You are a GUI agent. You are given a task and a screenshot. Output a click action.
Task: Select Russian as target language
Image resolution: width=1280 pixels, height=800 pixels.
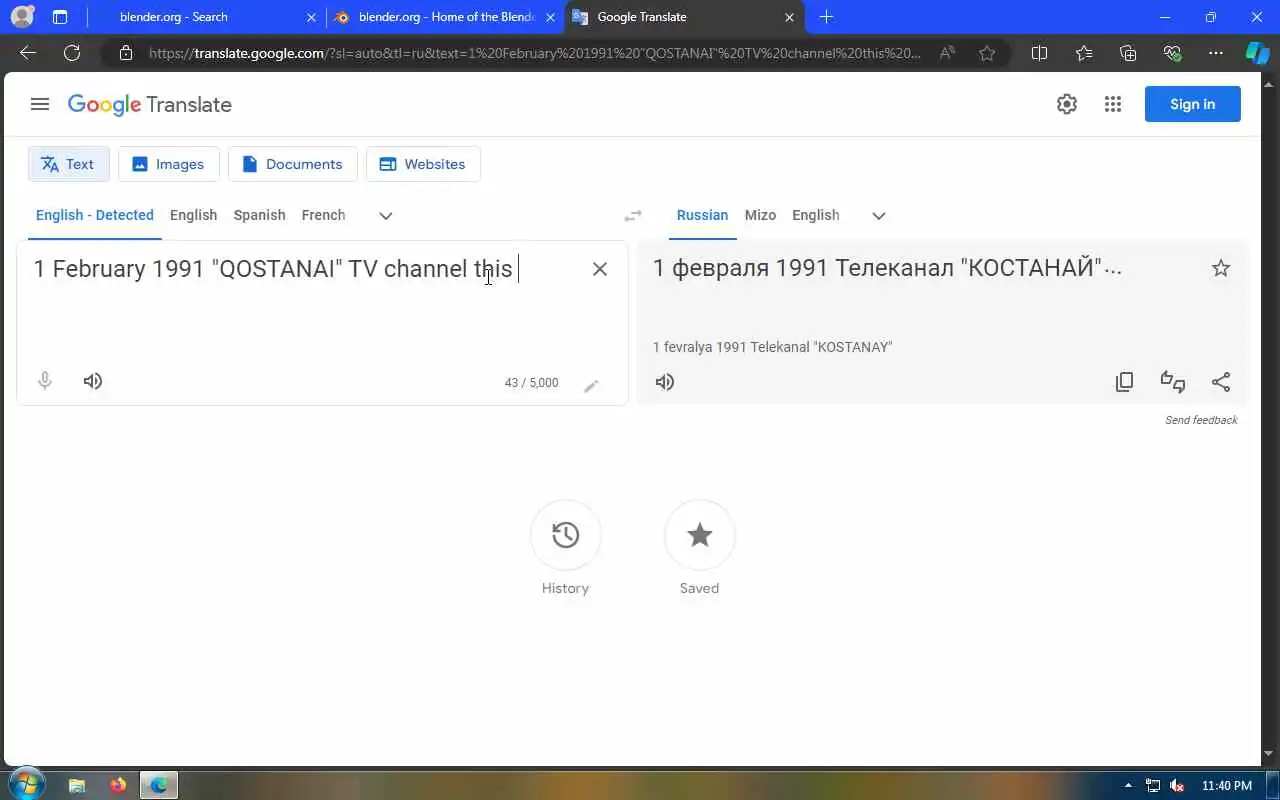click(702, 215)
